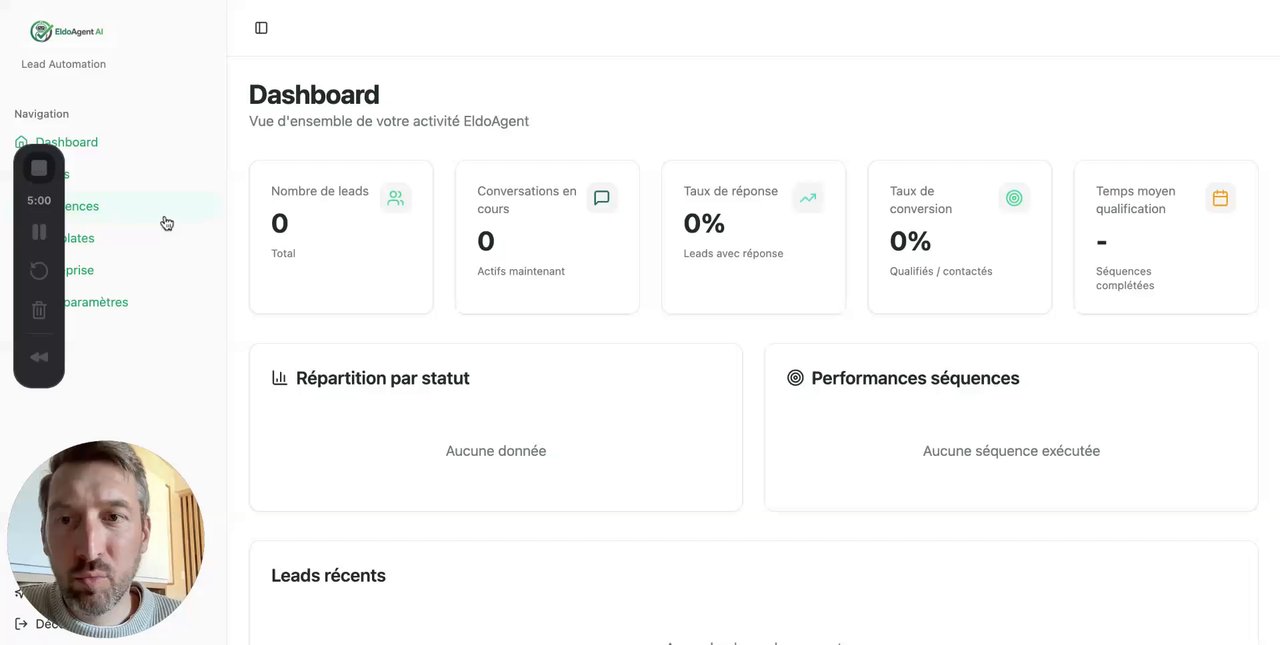
Task: Click the bar chart icon by Répartition
Action: coord(279,378)
